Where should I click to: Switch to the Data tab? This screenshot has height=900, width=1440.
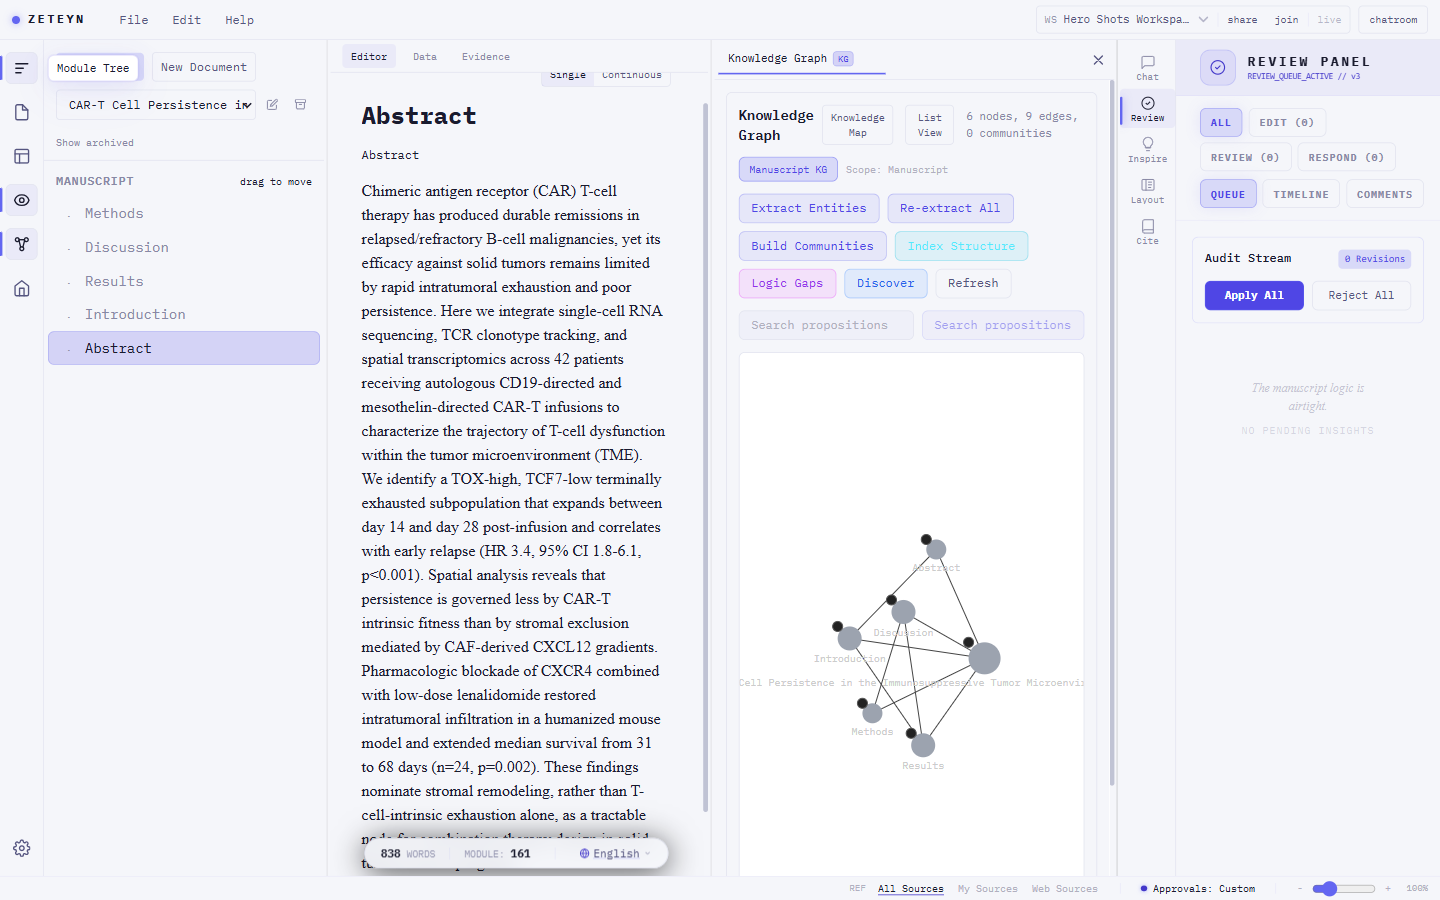(425, 57)
